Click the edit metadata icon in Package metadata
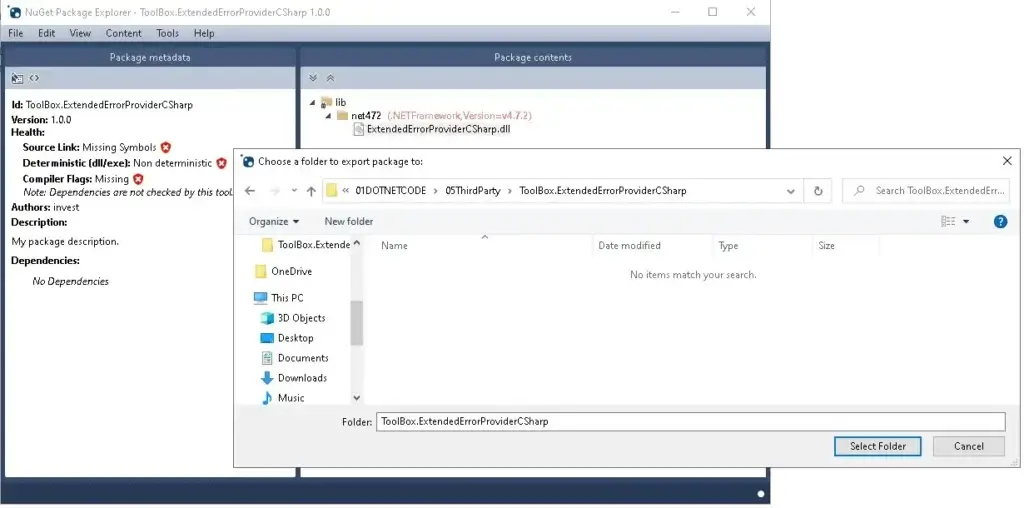Viewport: 1024px width, 508px height. pos(17,78)
